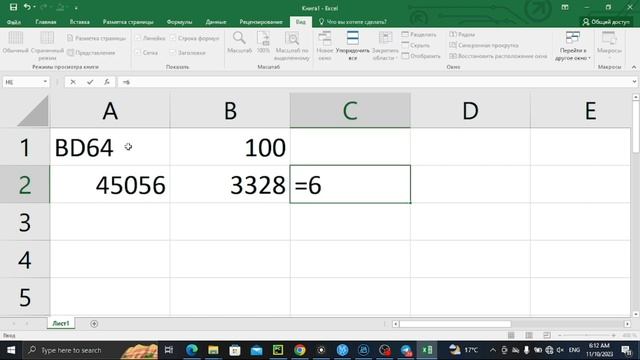Screen dimensions: 640x360
Task: Add a new sheet with the plus button
Action: [x=94, y=324]
